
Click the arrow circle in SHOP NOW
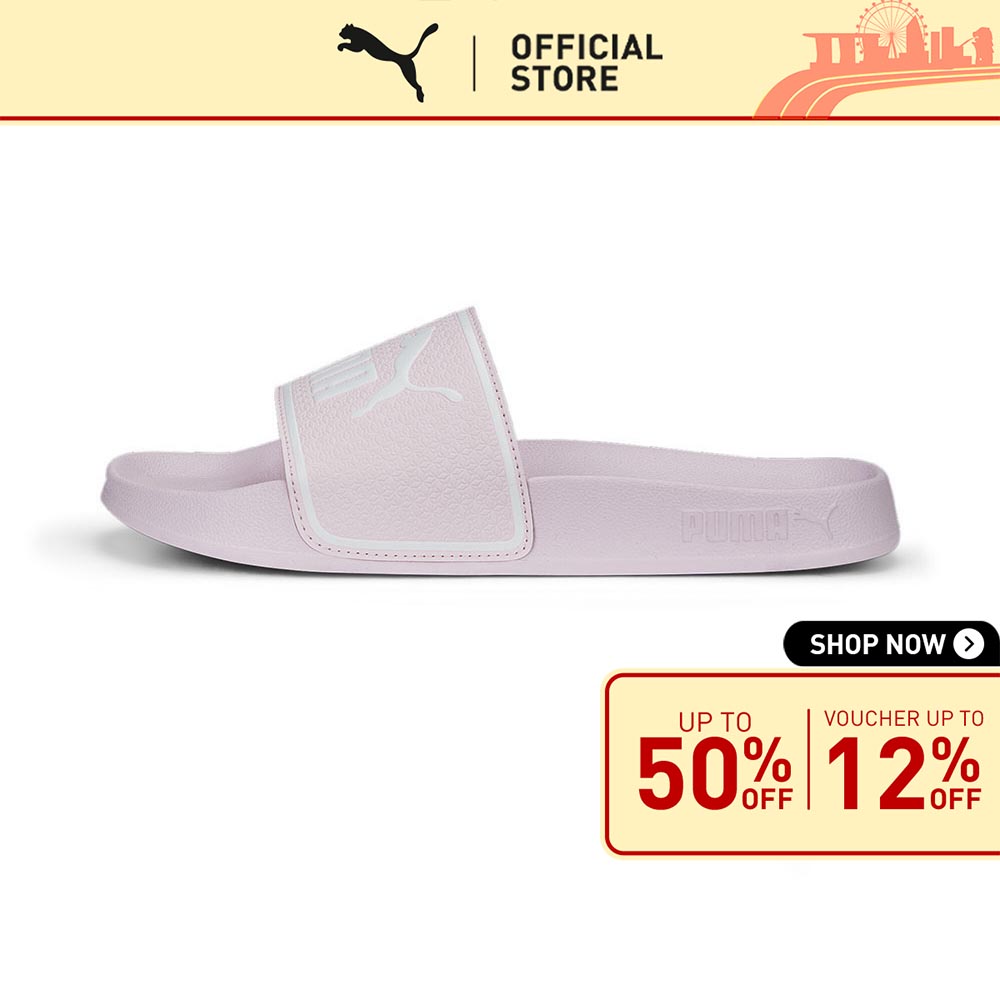click(x=969, y=644)
